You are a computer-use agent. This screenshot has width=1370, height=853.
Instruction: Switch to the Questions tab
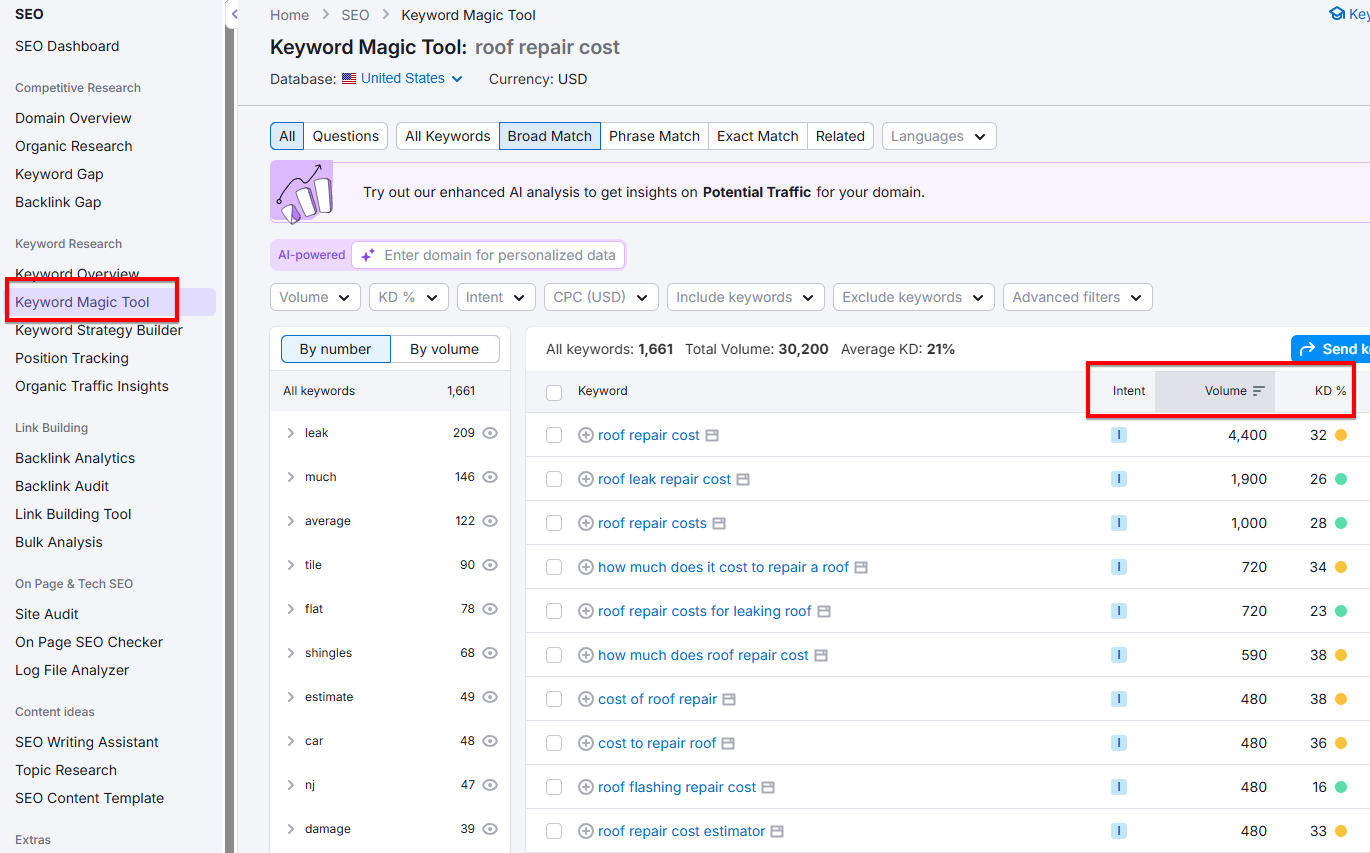(x=346, y=136)
